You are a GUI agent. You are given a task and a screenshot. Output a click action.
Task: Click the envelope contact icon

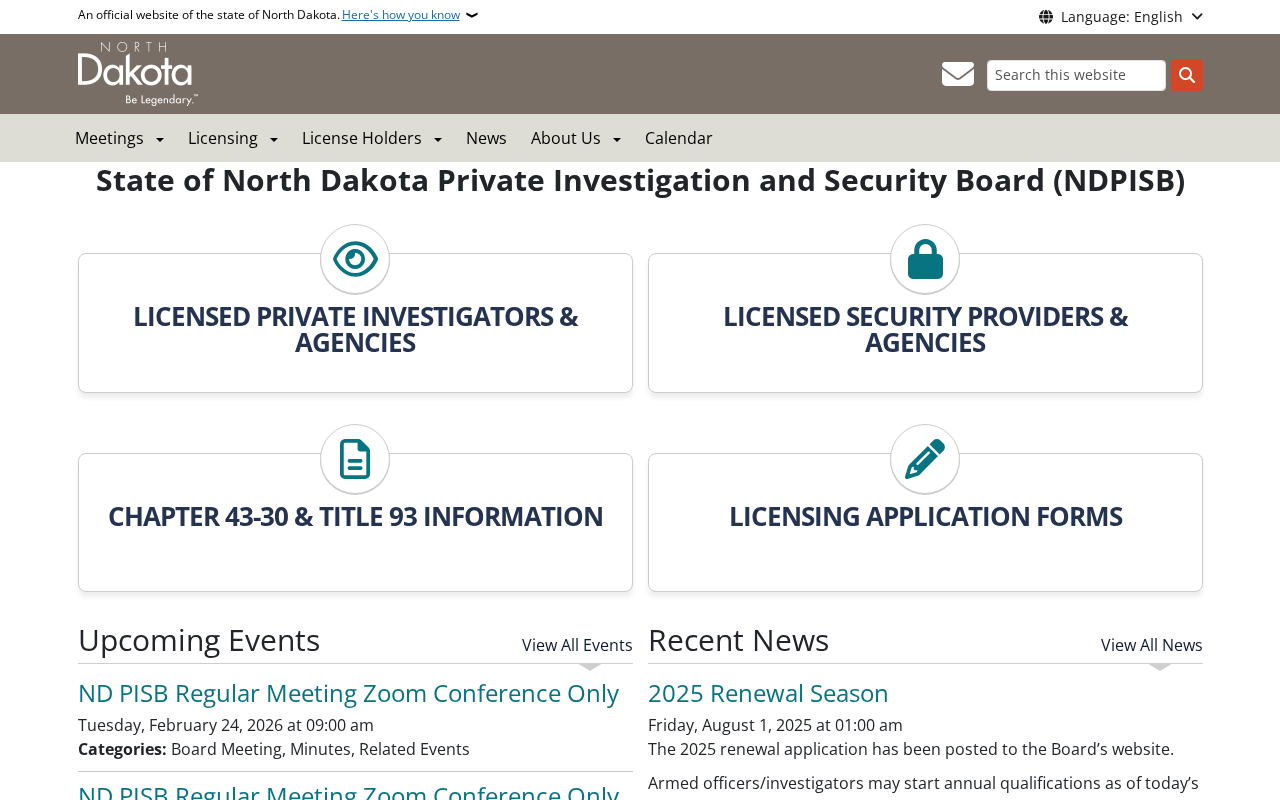pos(957,74)
